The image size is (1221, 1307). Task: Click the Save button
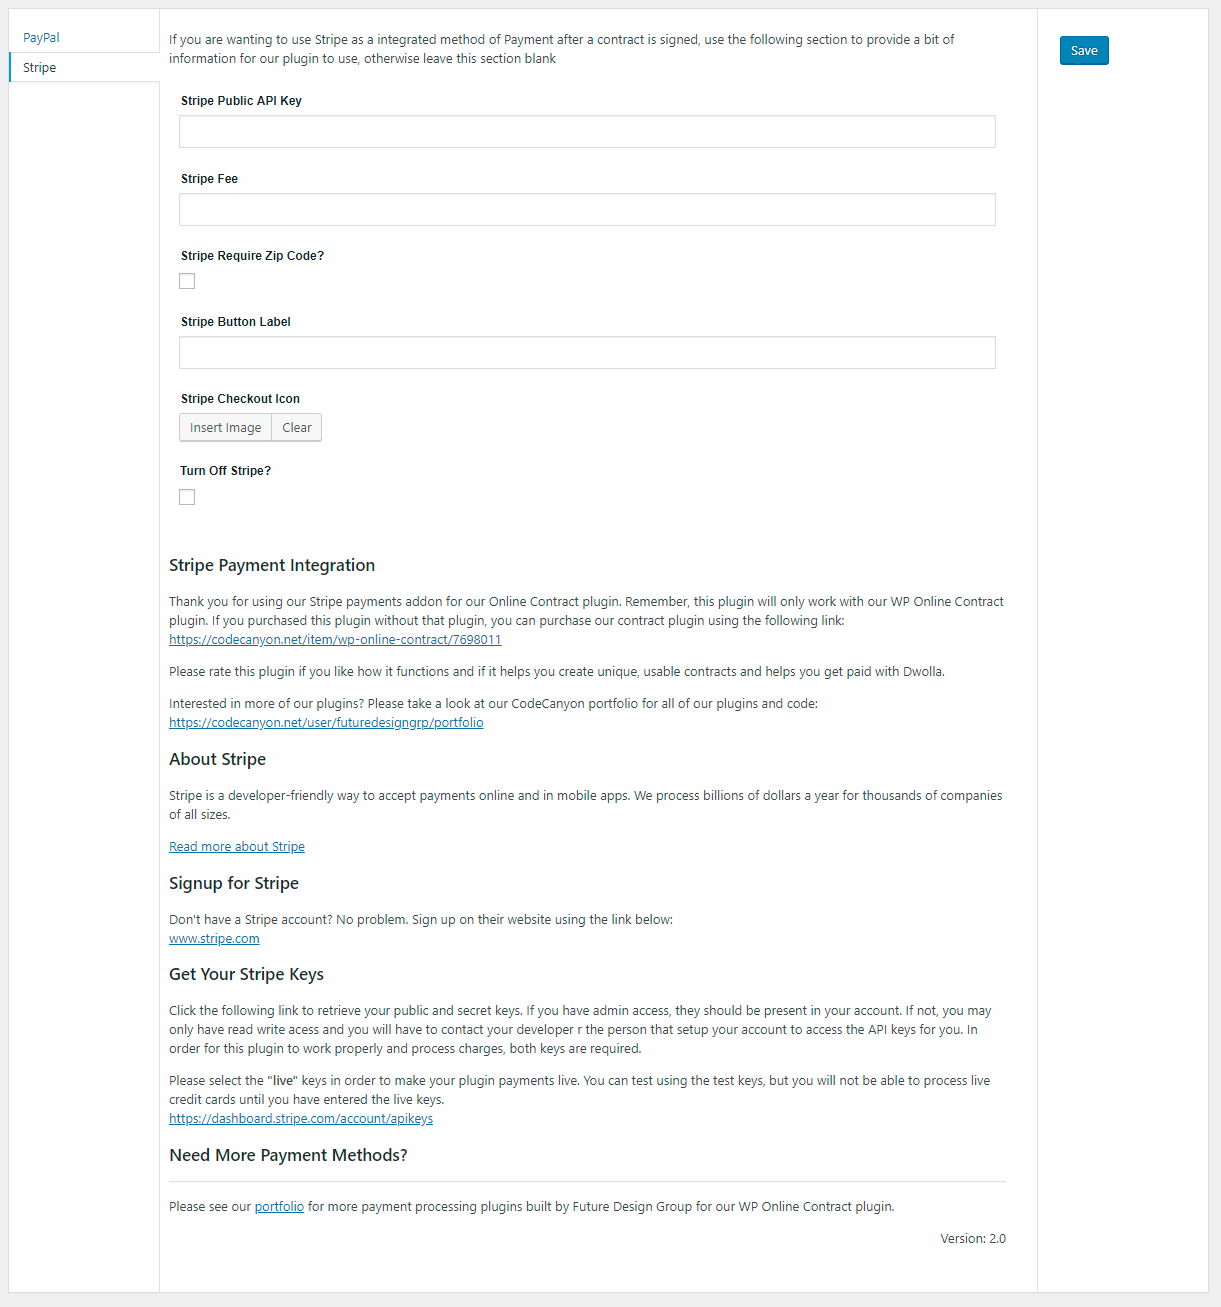pos(1084,51)
